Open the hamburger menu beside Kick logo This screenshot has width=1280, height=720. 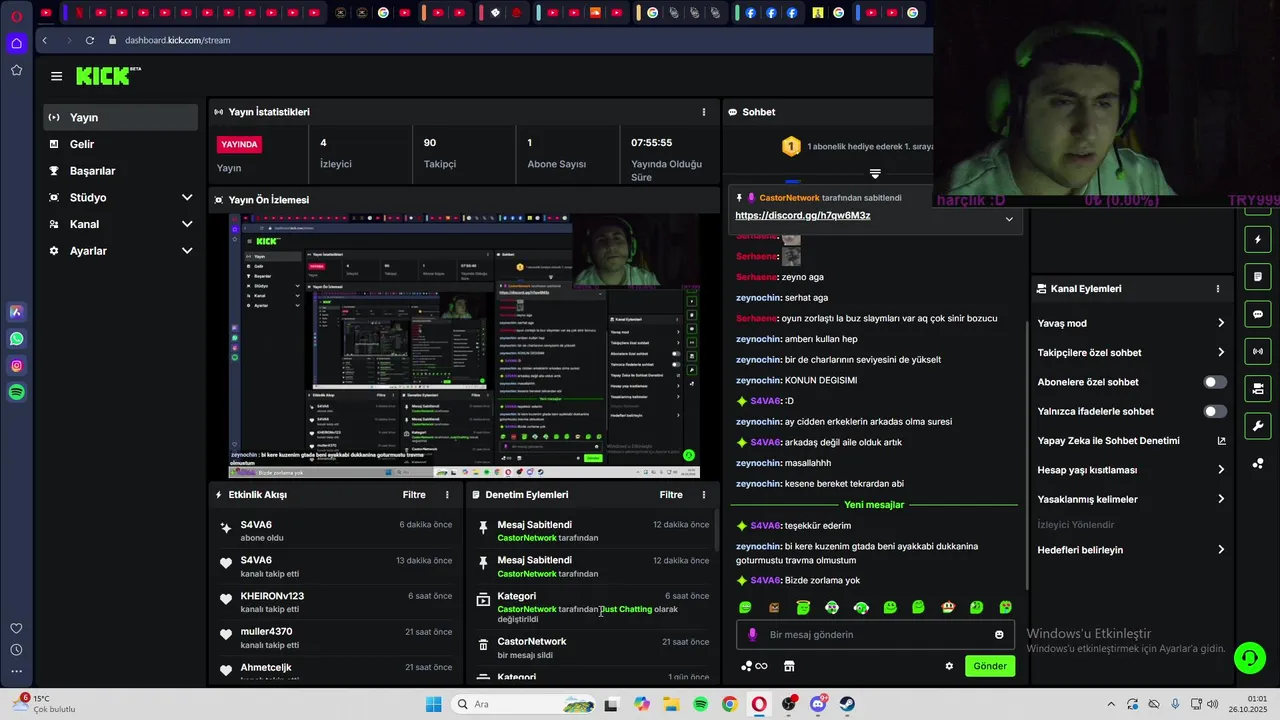pos(56,76)
